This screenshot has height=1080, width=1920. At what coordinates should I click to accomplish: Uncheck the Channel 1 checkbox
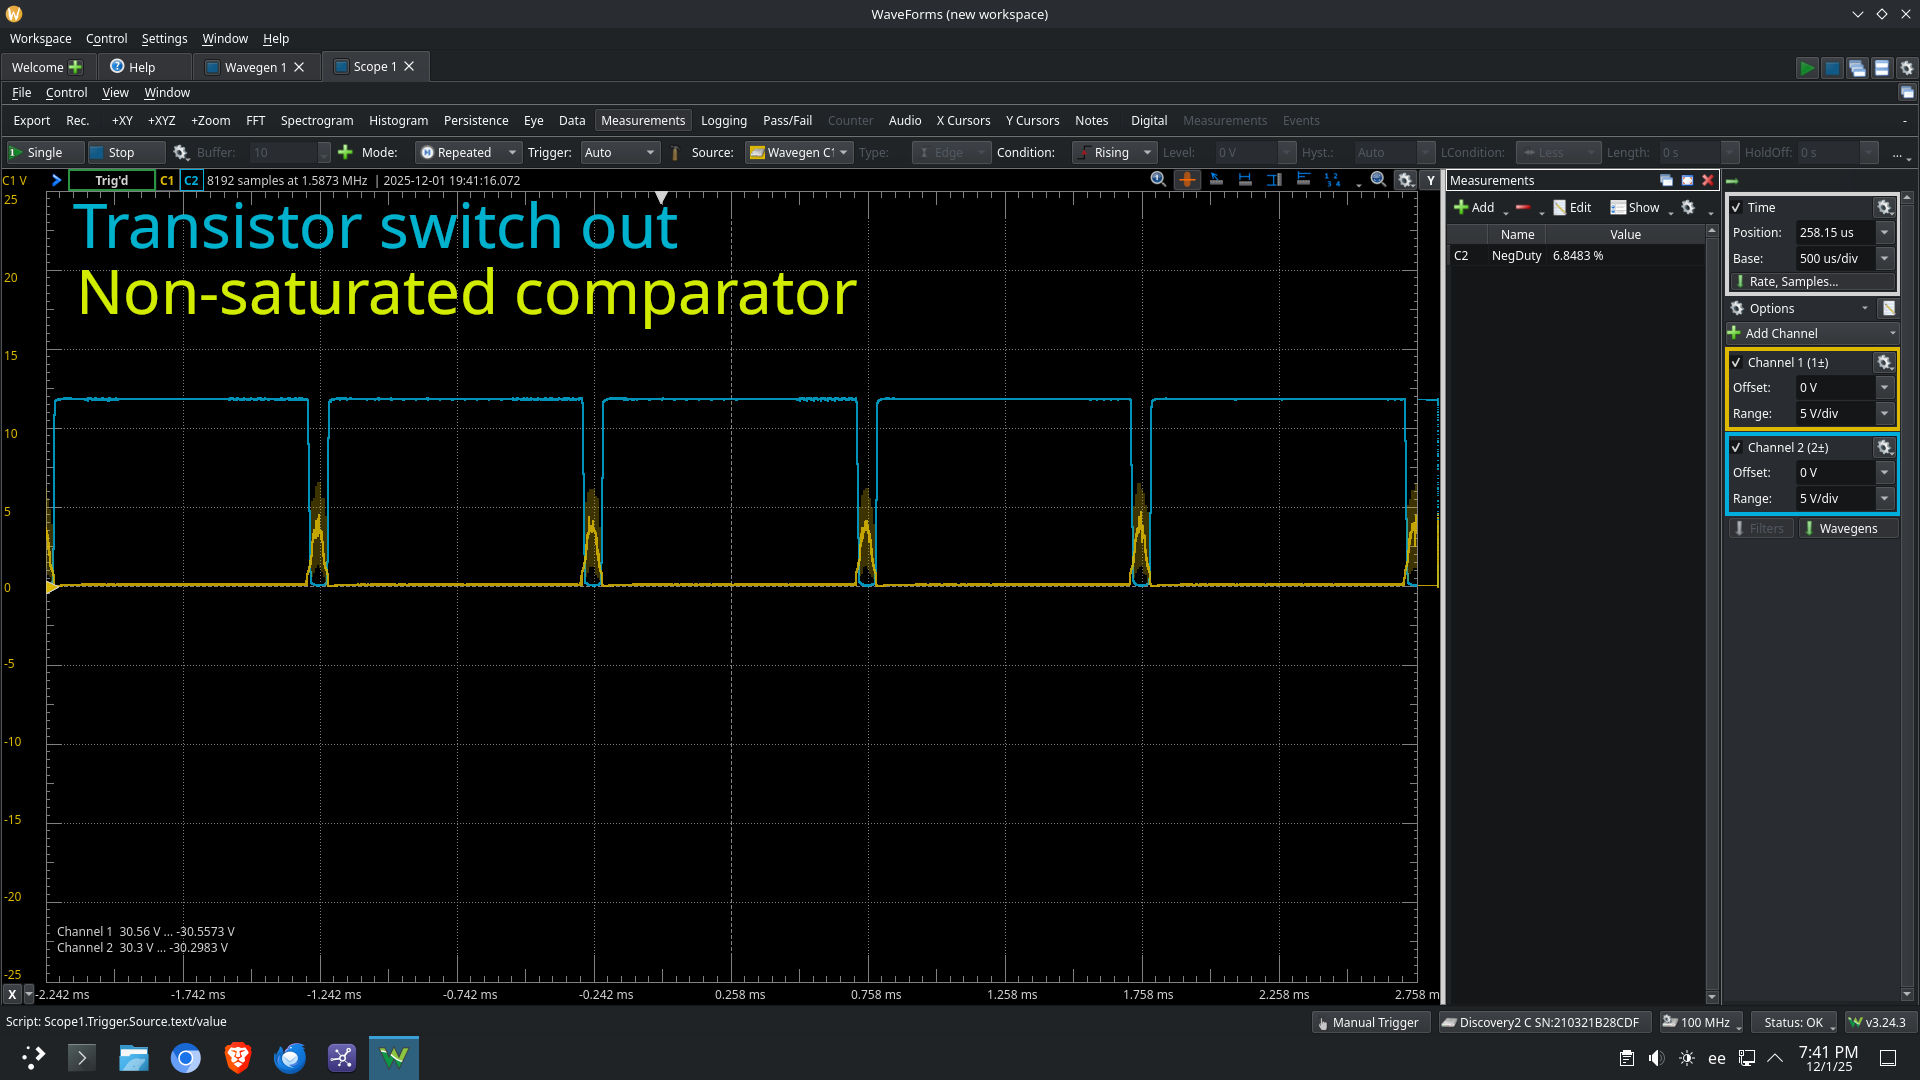(1736, 362)
